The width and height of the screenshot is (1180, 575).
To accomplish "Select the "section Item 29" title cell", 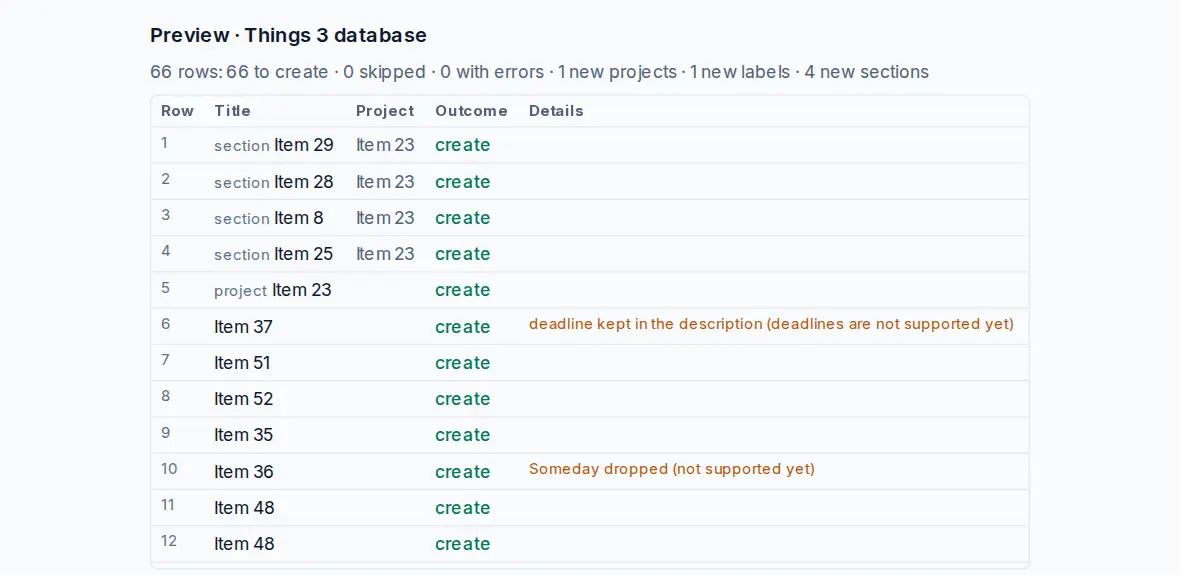I will point(274,145).
